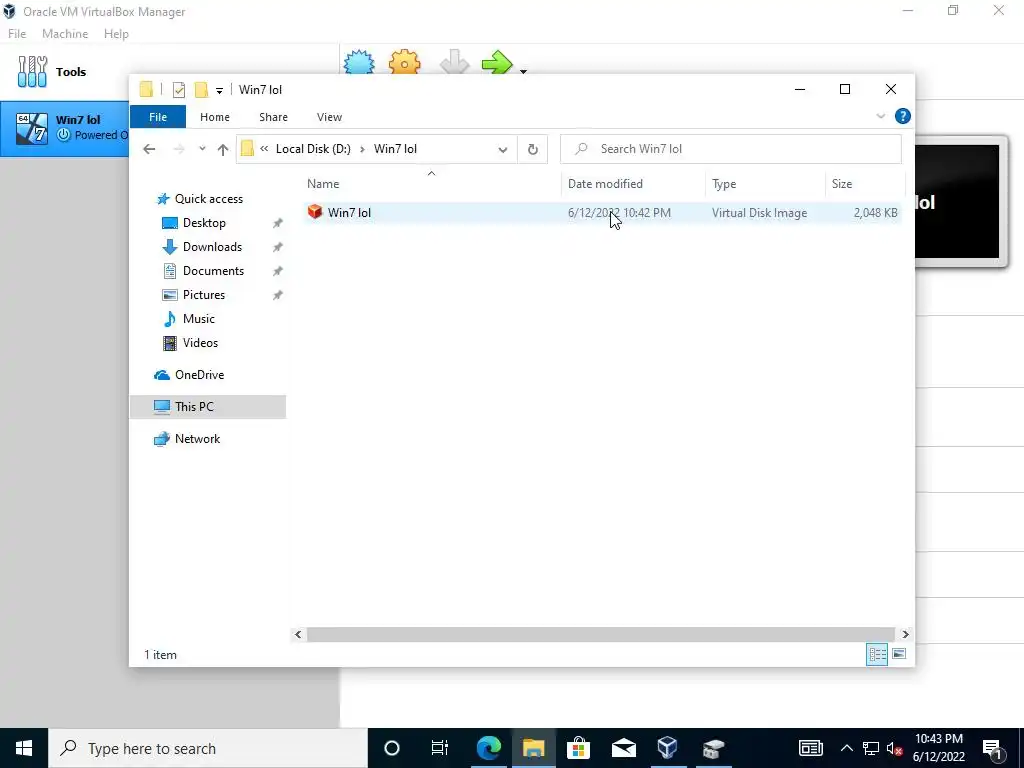Image resolution: width=1024 pixels, height=768 pixels.
Task: Open VirtualBox Settings gear icon
Action: pos(404,63)
